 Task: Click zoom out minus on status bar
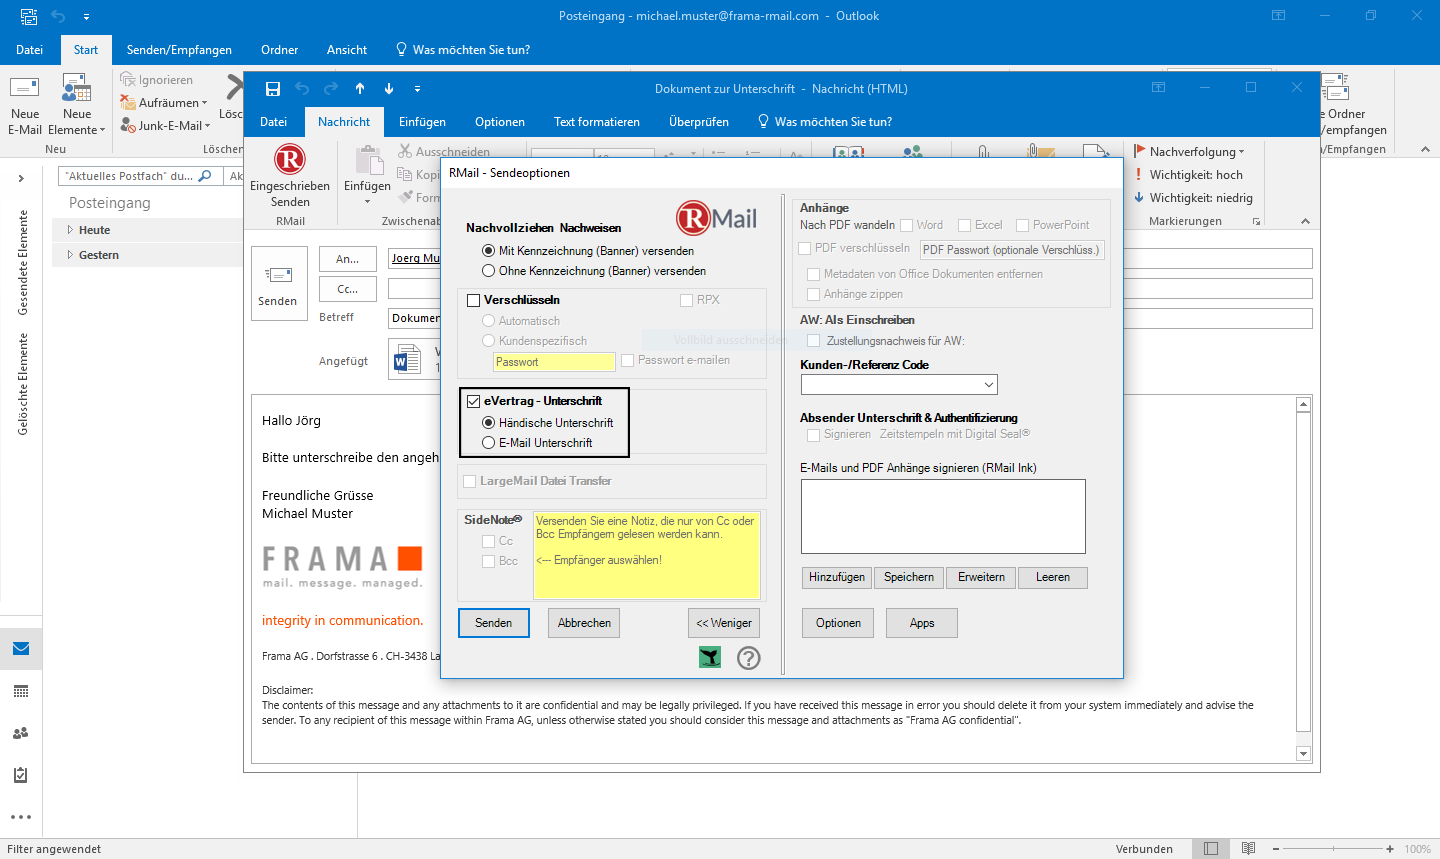click(1277, 849)
